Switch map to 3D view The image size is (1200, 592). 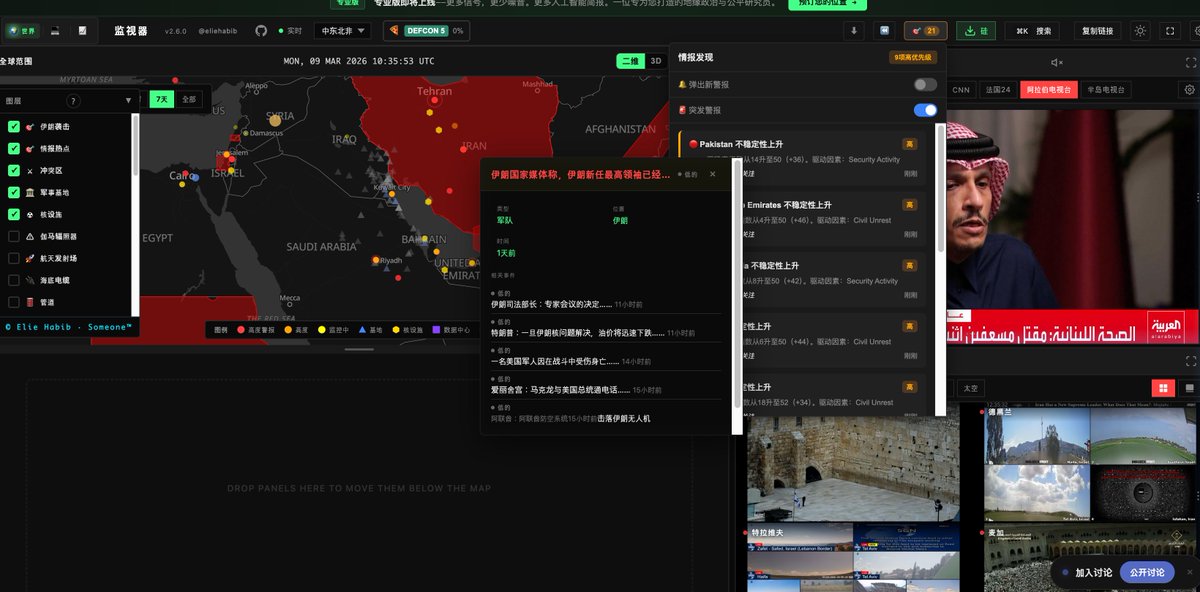click(656, 61)
